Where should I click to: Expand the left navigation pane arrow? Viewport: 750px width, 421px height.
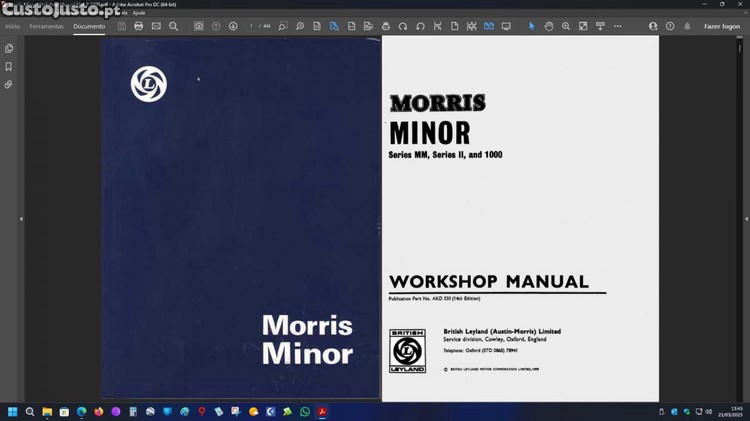[21, 219]
